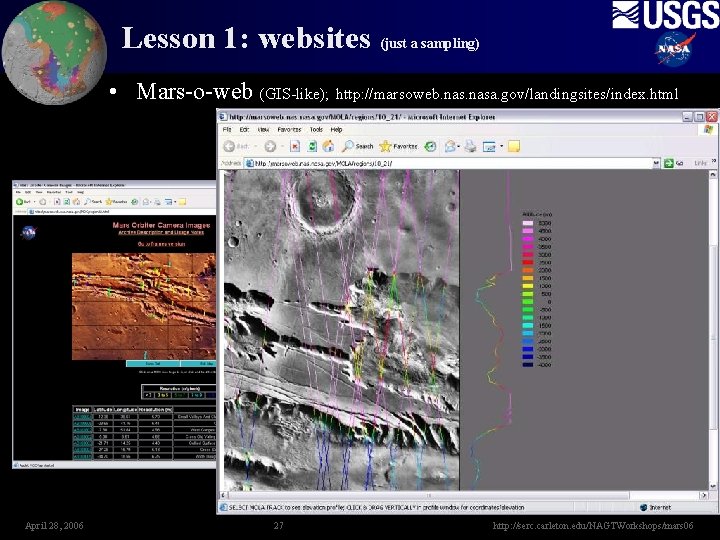720x540 pixels.
Task: Click Back button in Mars Orbiter Camera window
Action: tap(23, 202)
